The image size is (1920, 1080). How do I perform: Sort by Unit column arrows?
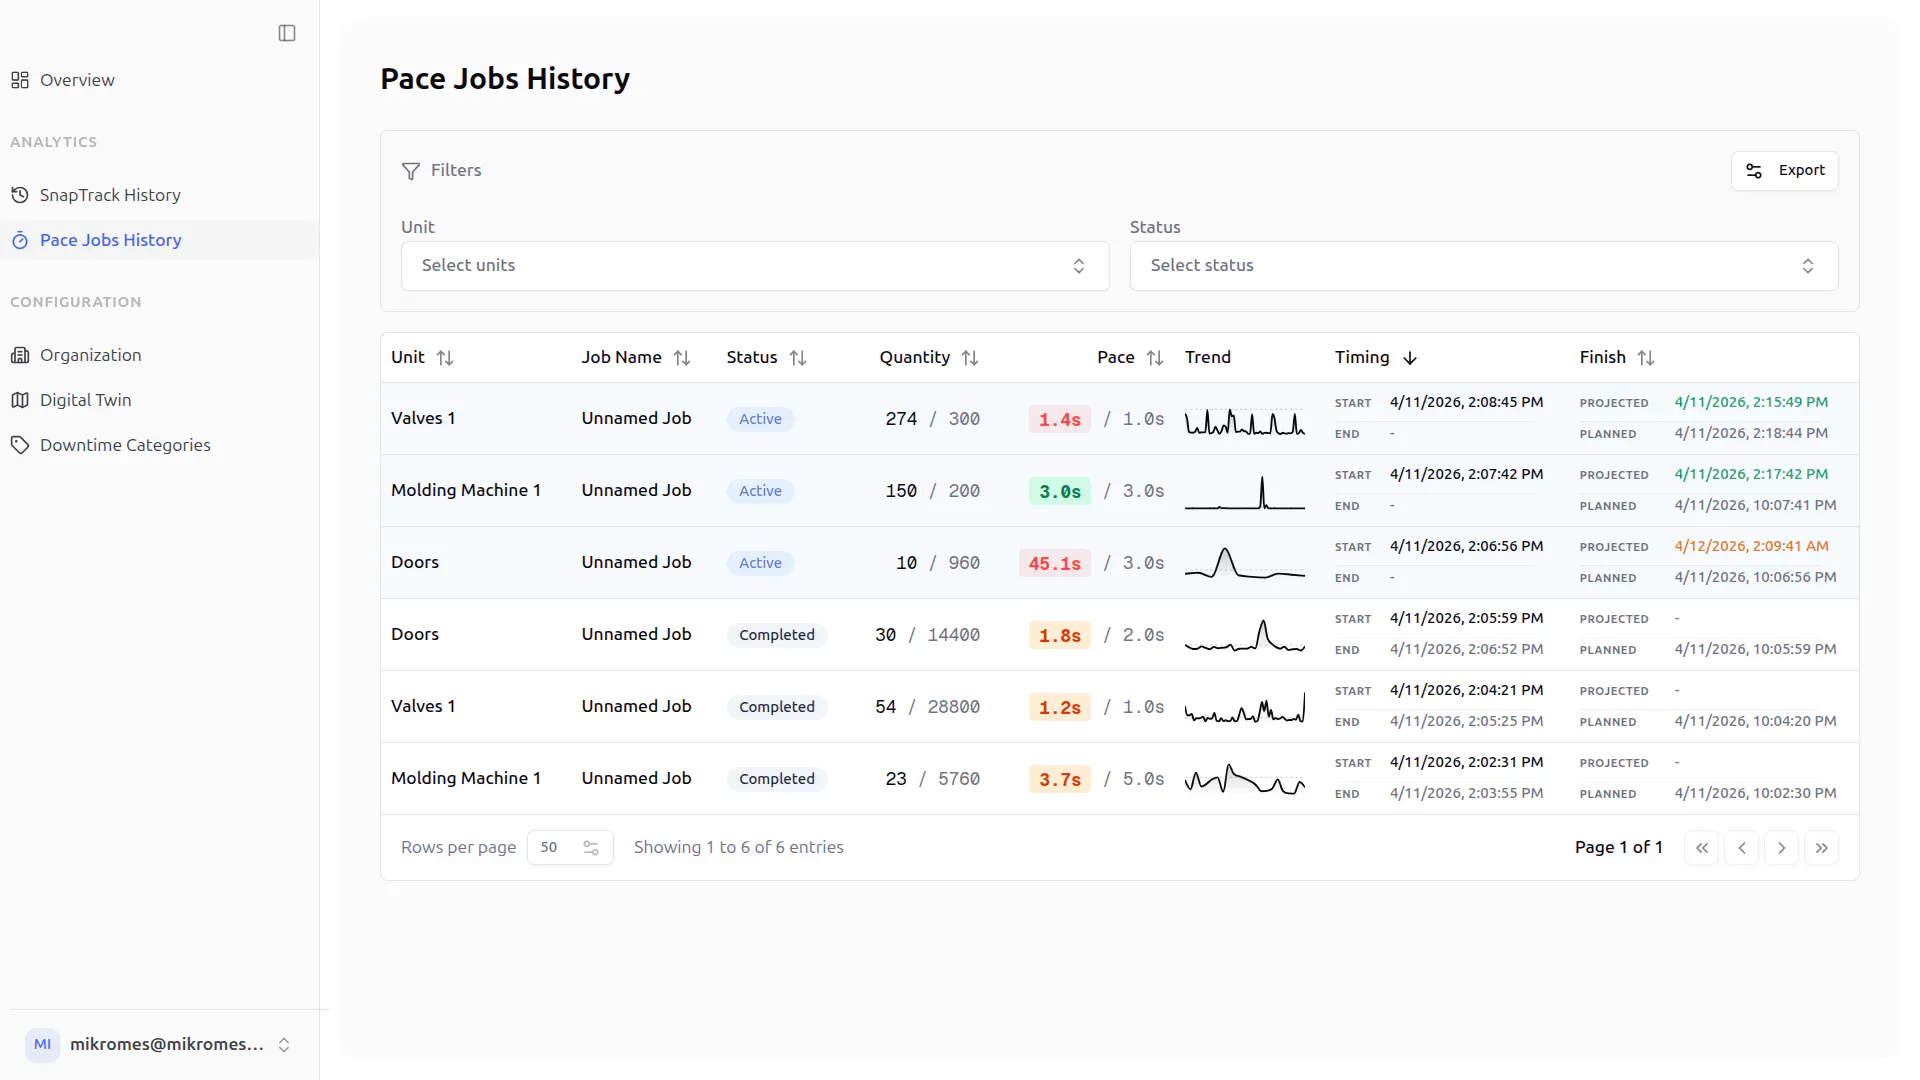pos(445,358)
